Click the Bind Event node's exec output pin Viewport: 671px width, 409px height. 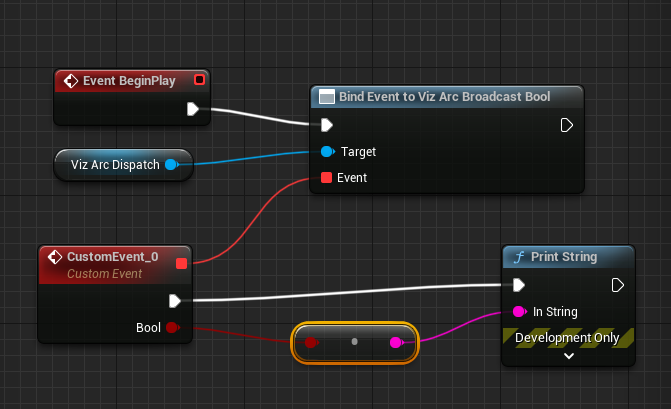pyautogui.click(x=566, y=125)
